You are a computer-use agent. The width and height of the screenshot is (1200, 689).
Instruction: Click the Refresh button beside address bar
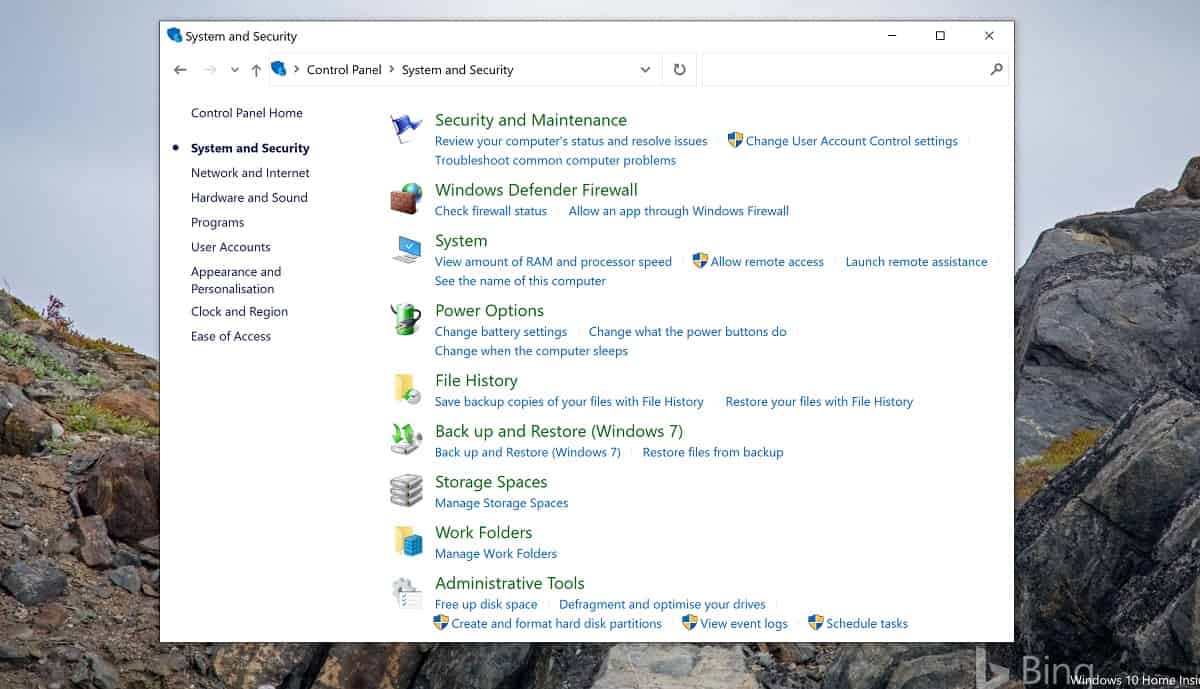pyautogui.click(x=680, y=70)
